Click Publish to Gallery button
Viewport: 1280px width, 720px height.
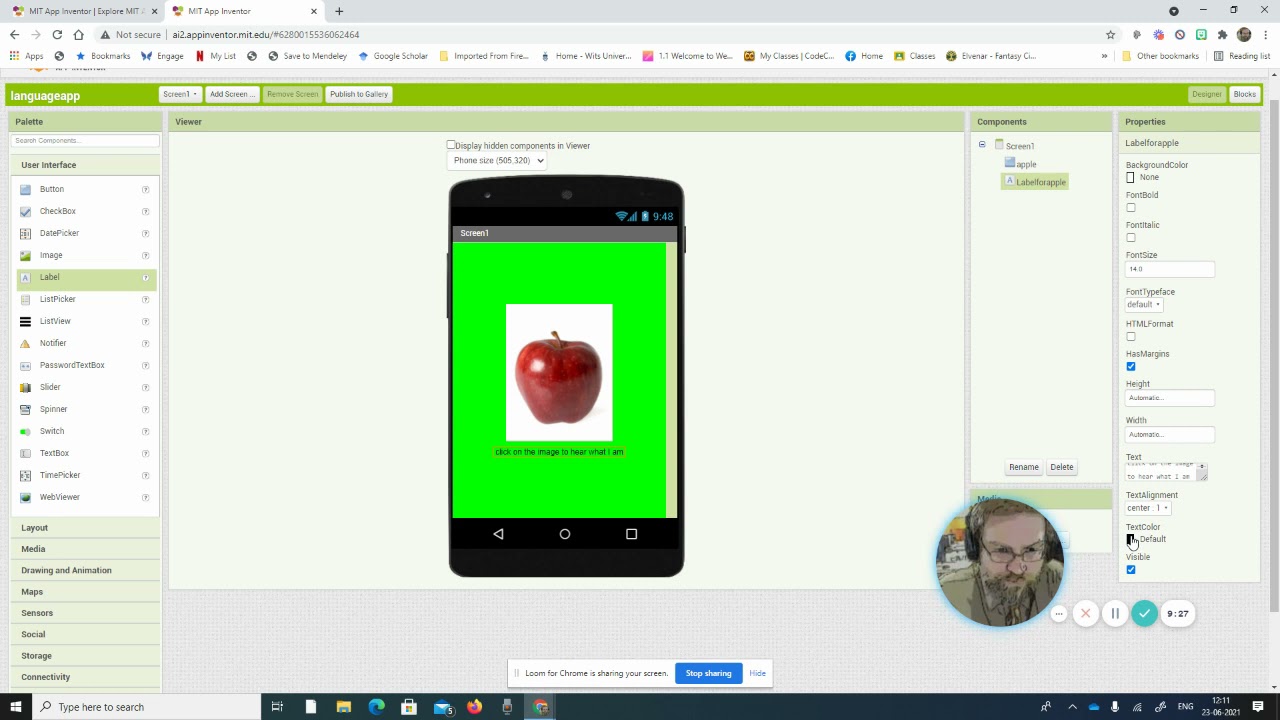[359, 94]
